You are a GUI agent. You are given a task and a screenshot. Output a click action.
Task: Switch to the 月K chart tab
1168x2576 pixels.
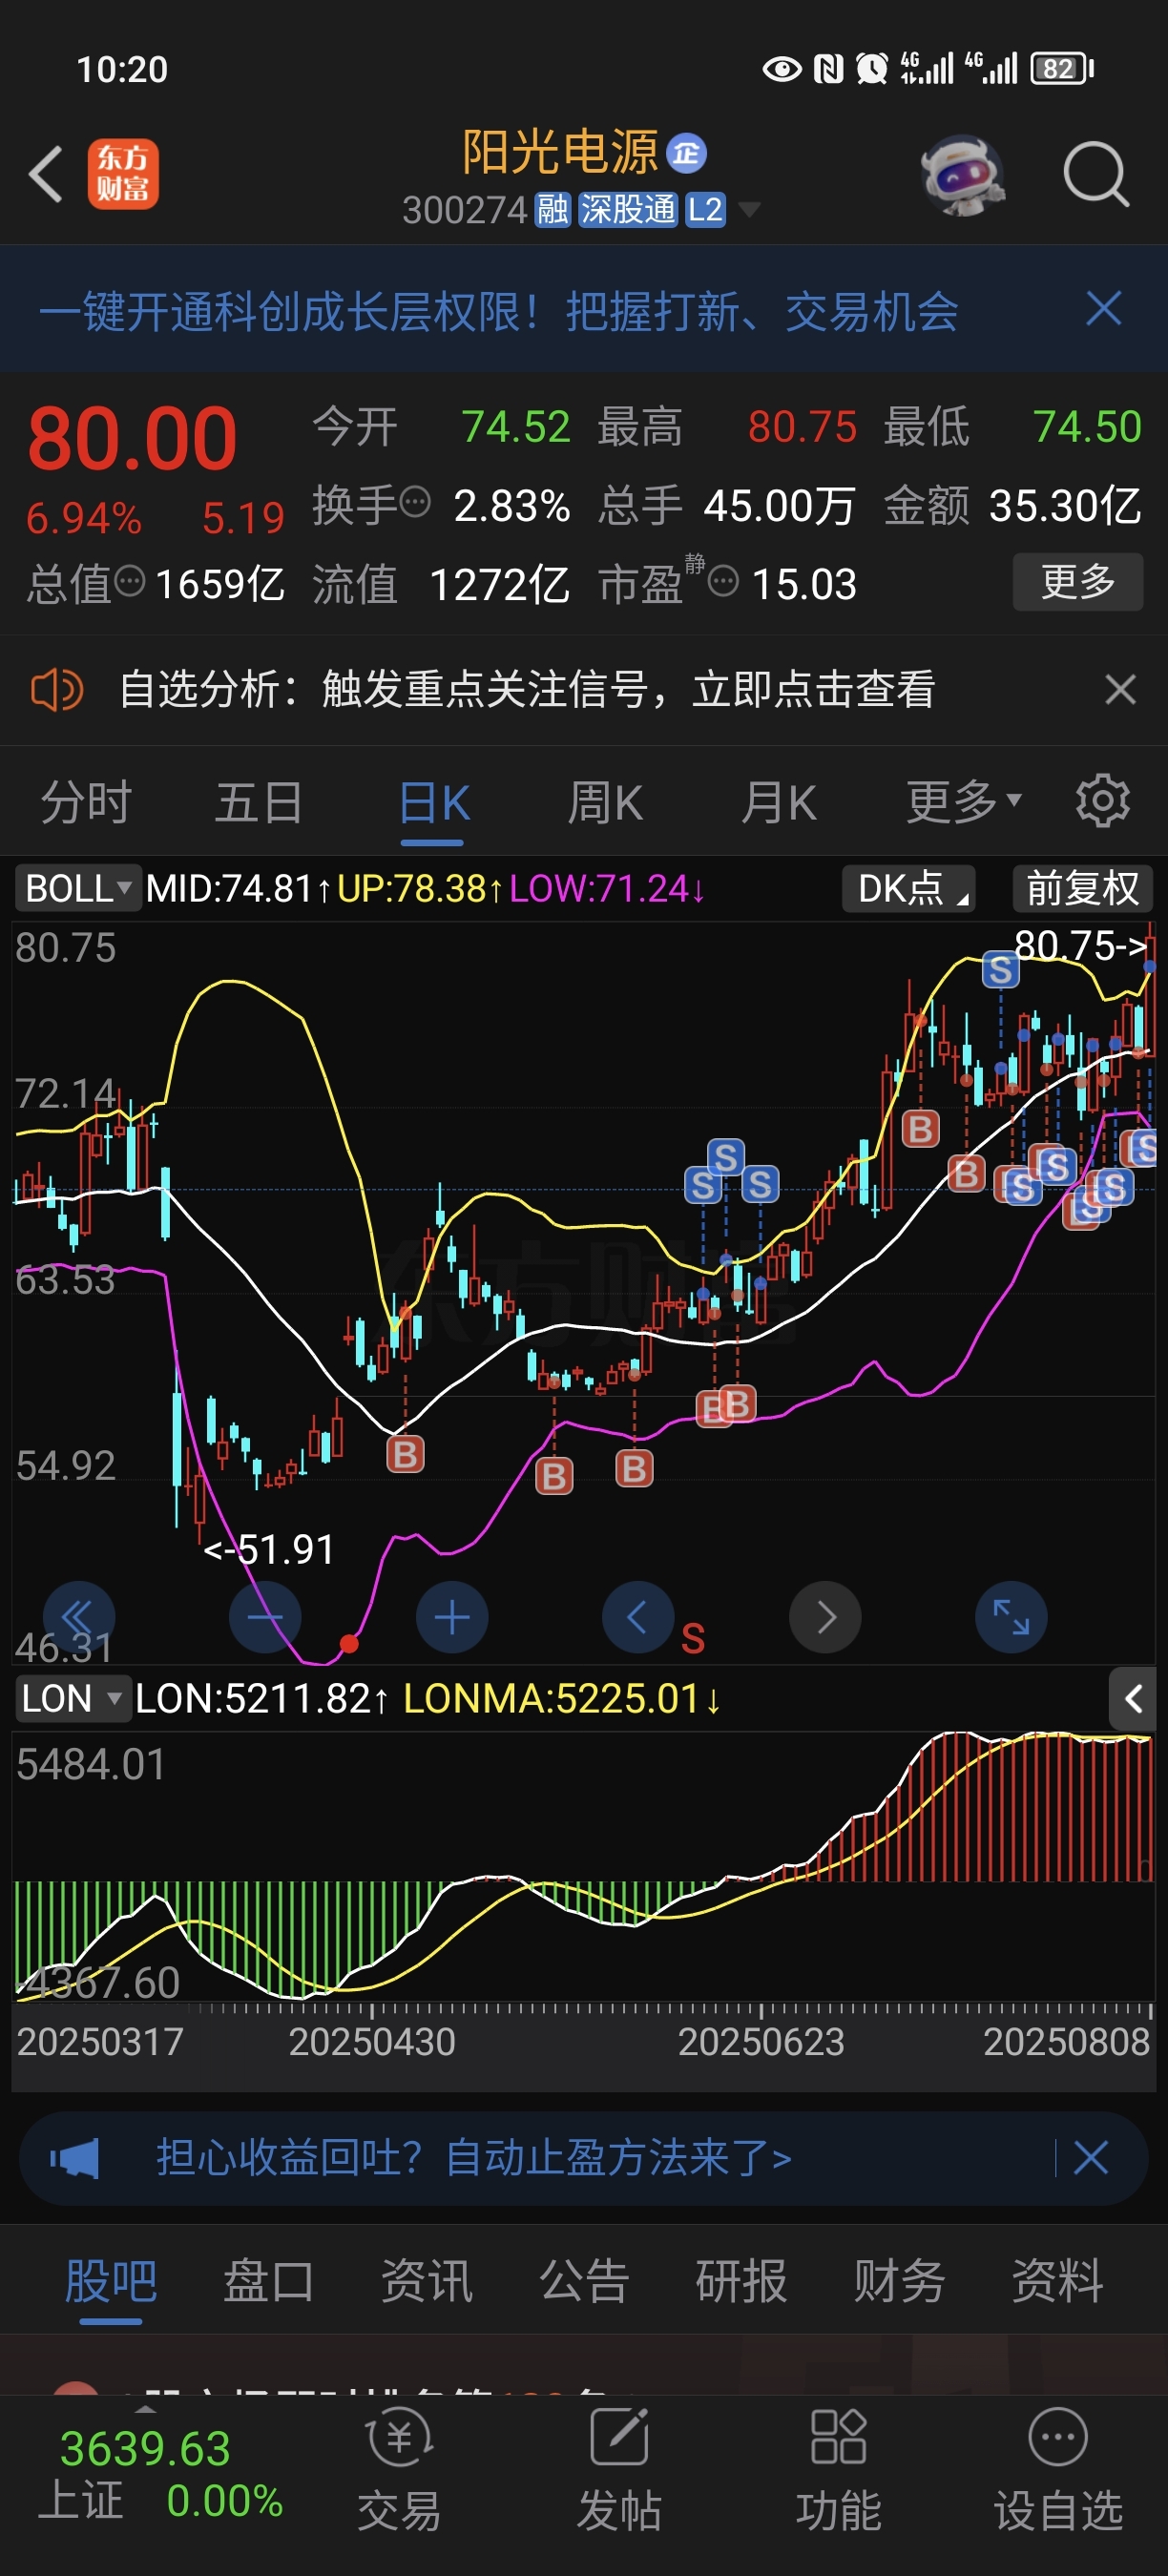779,803
